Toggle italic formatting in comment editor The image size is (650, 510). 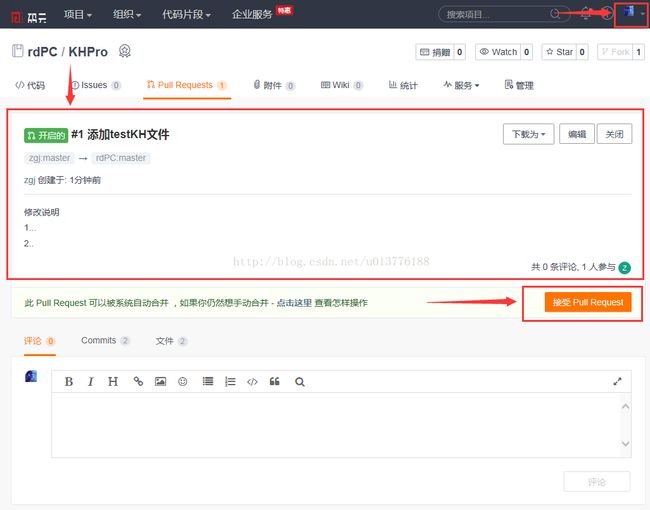pyautogui.click(x=90, y=381)
